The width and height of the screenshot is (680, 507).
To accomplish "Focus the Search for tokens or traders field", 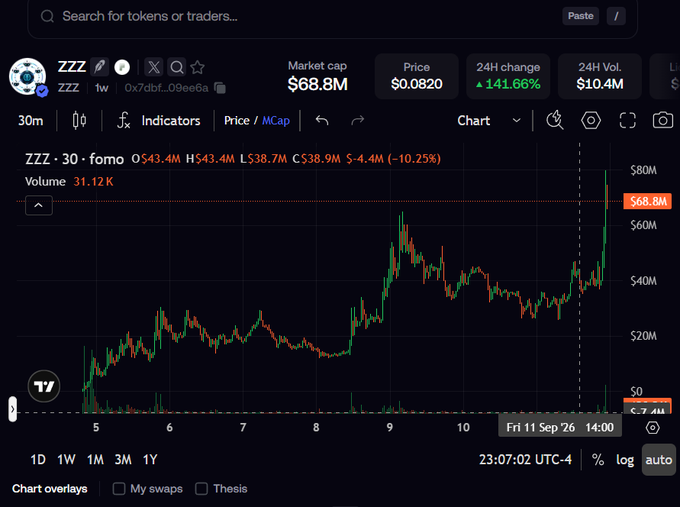I will point(333,17).
